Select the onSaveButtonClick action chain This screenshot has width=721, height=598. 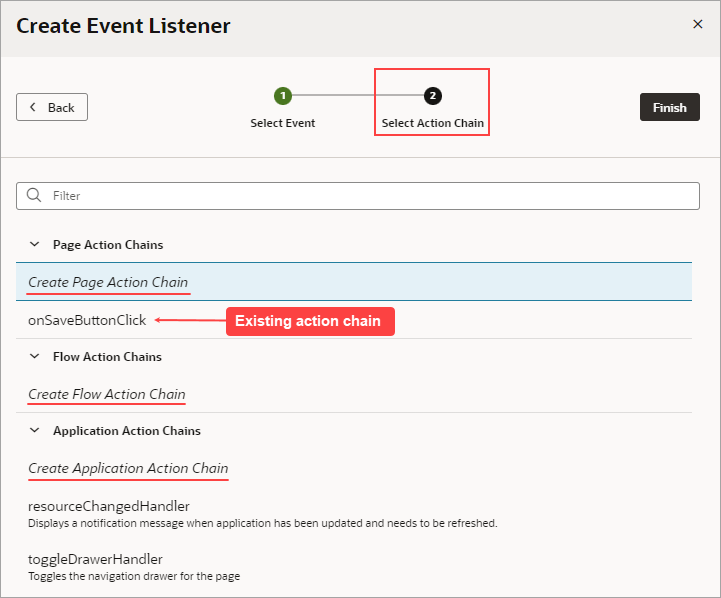click(354, 320)
